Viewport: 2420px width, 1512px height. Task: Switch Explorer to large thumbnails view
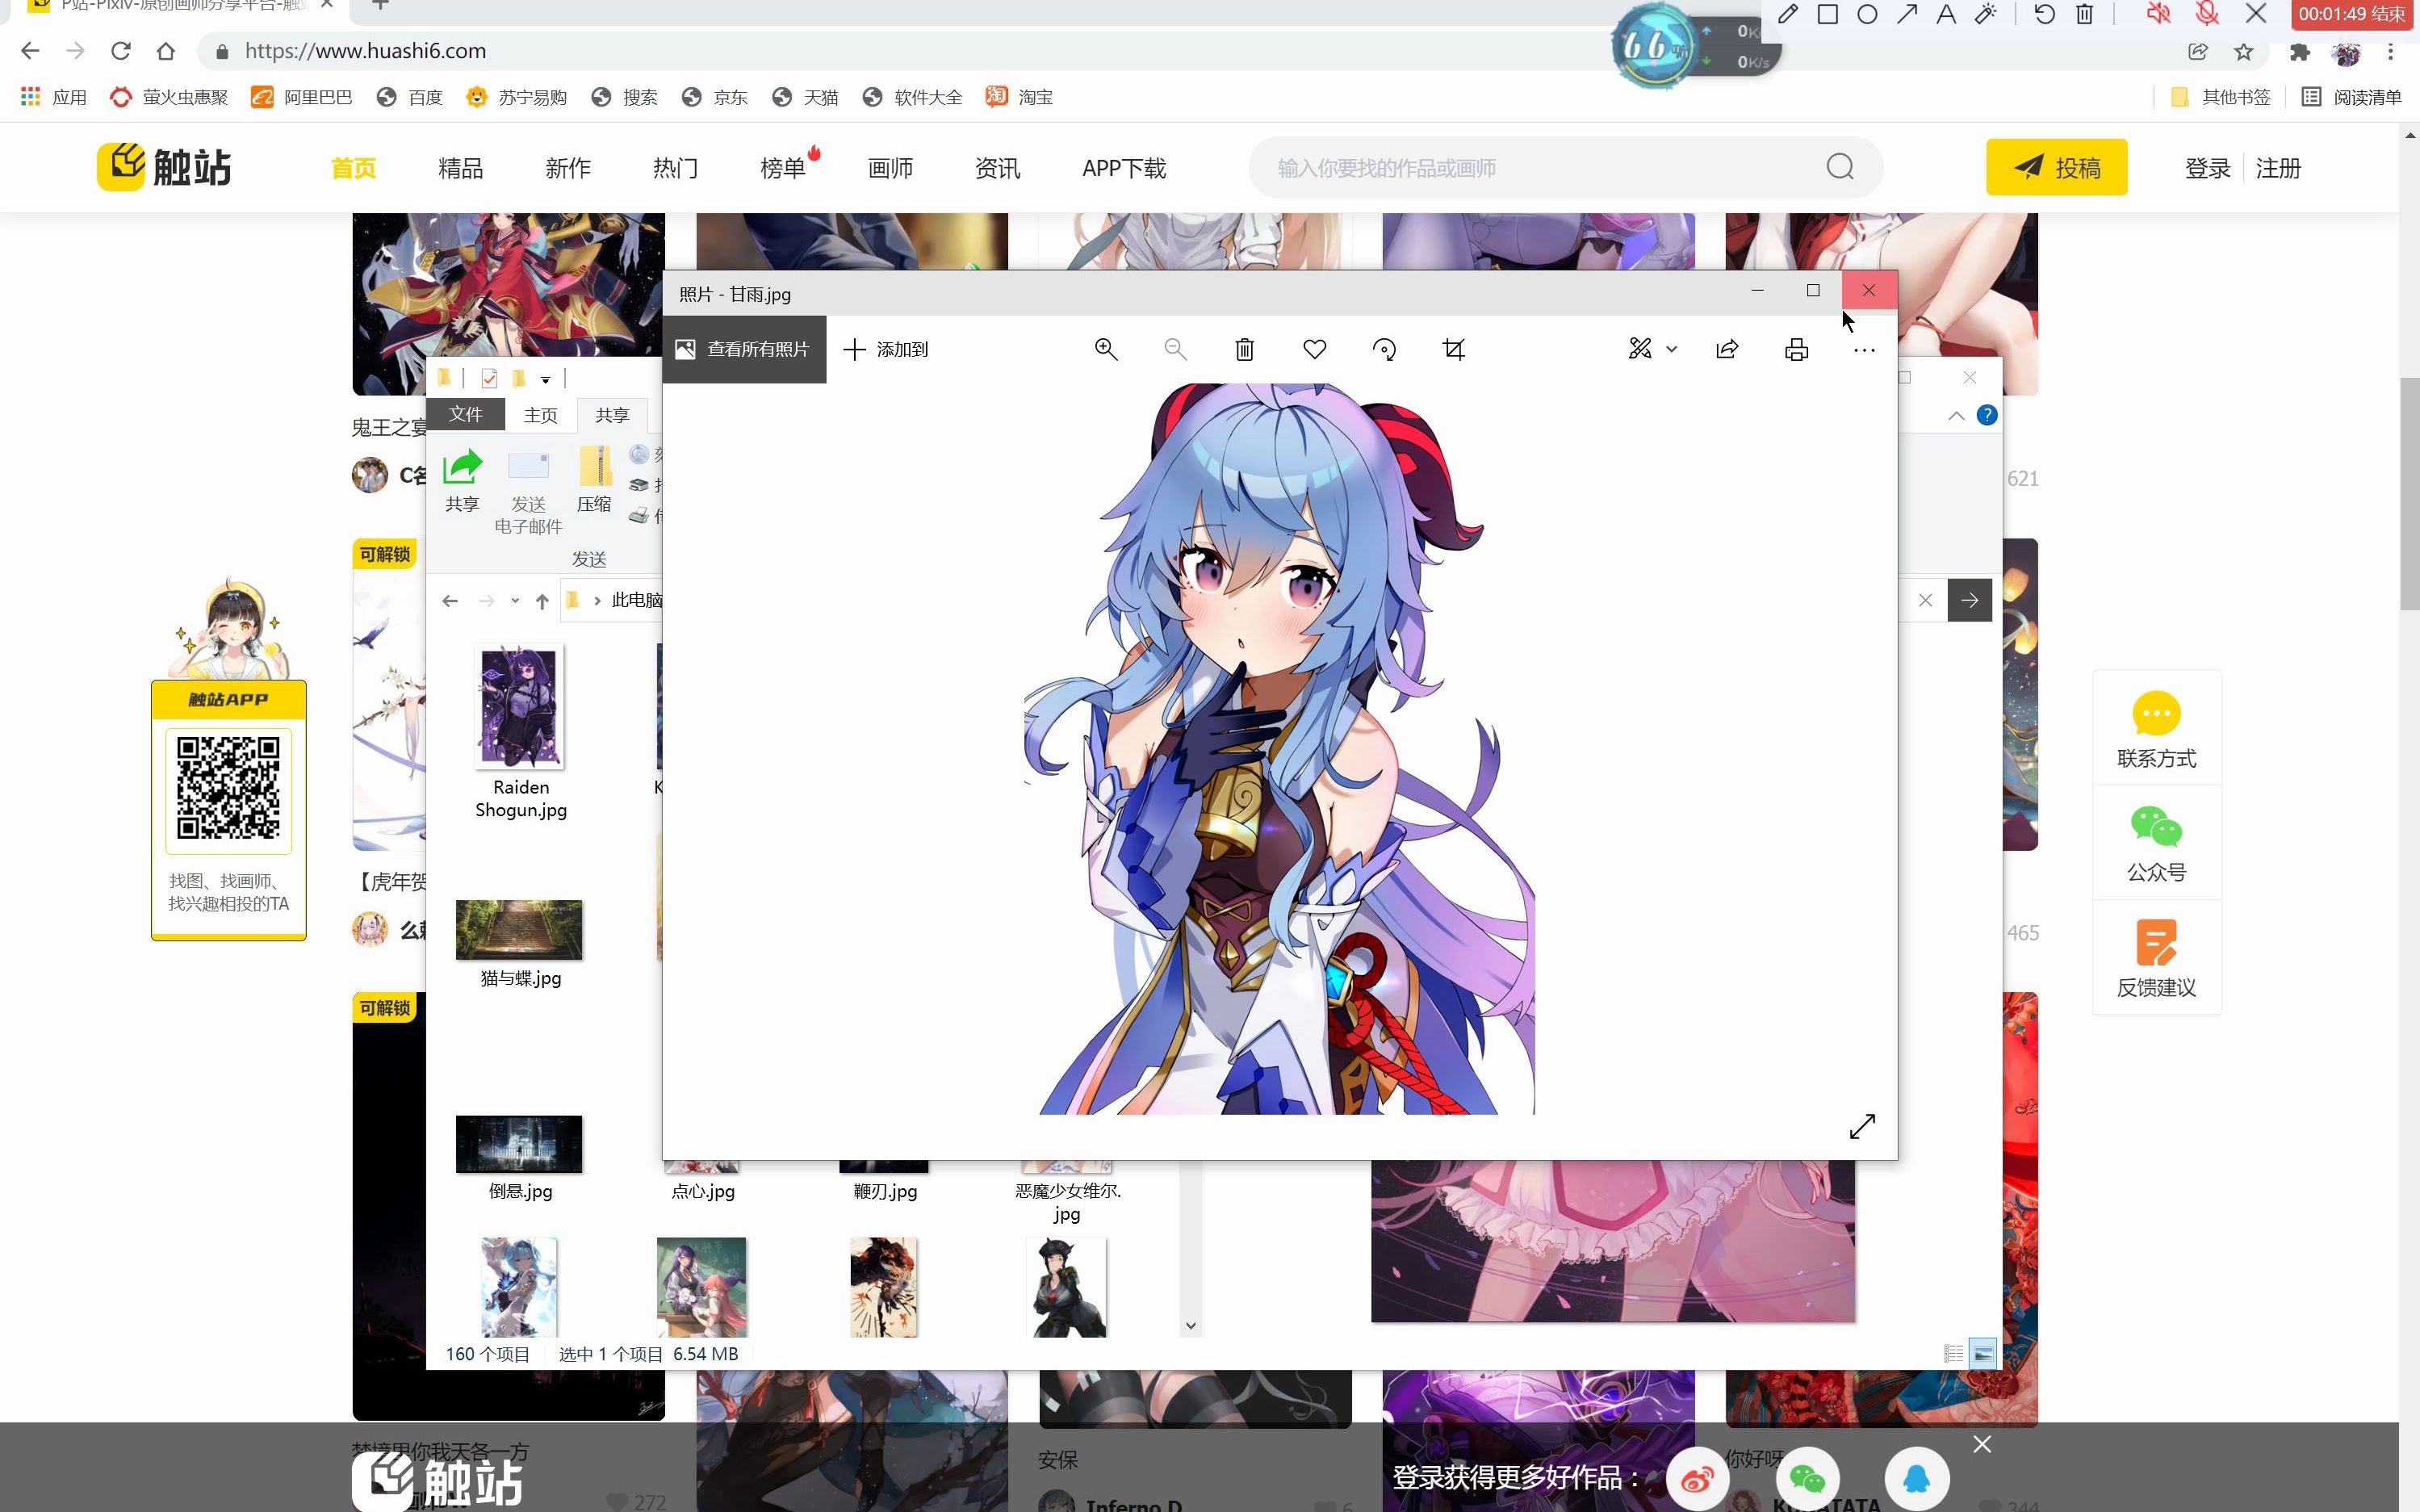(1982, 1354)
